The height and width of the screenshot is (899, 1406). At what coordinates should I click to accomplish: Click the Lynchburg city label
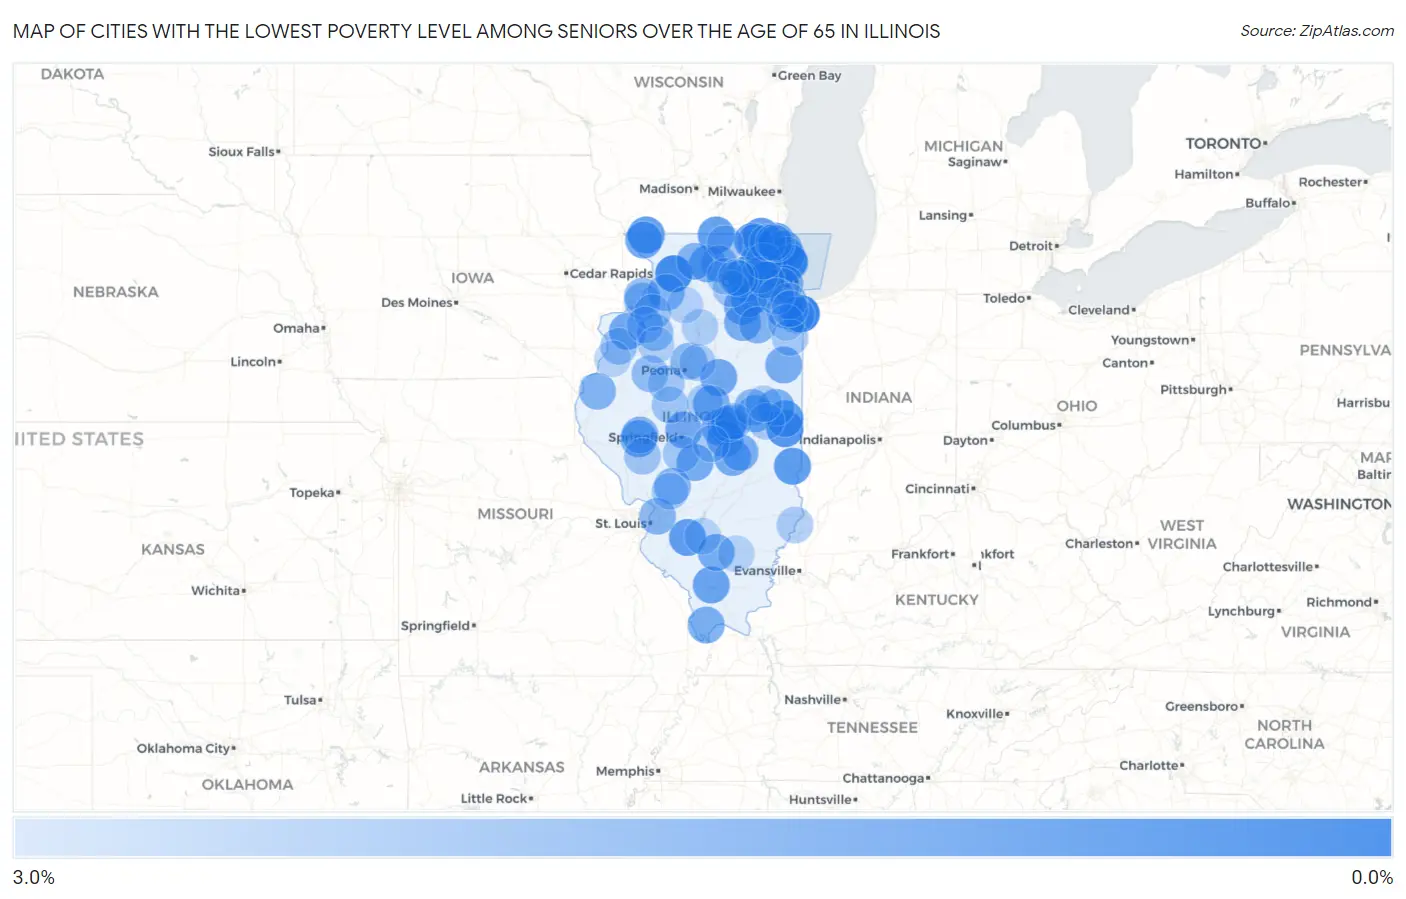tap(1242, 611)
